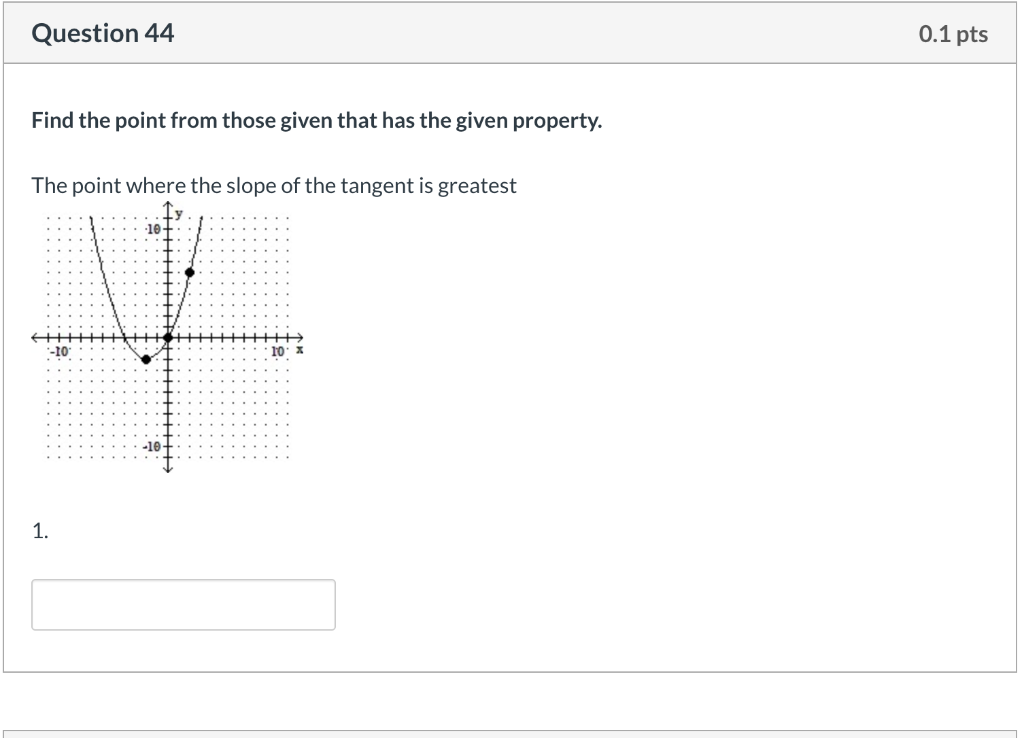The height and width of the screenshot is (738, 1024).
Task: Click the answer number 1 label
Action: click(39, 532)
